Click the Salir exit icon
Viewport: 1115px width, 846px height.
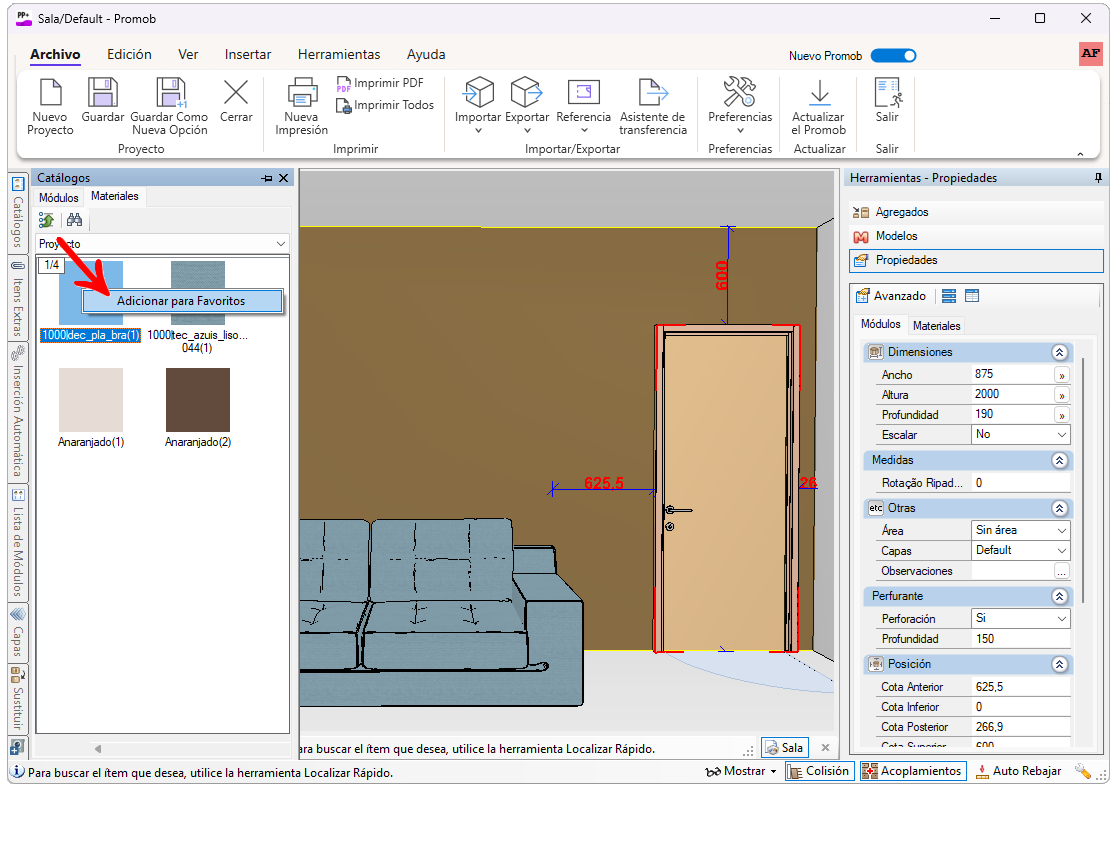pyautogui.click(x=887, y=95)
